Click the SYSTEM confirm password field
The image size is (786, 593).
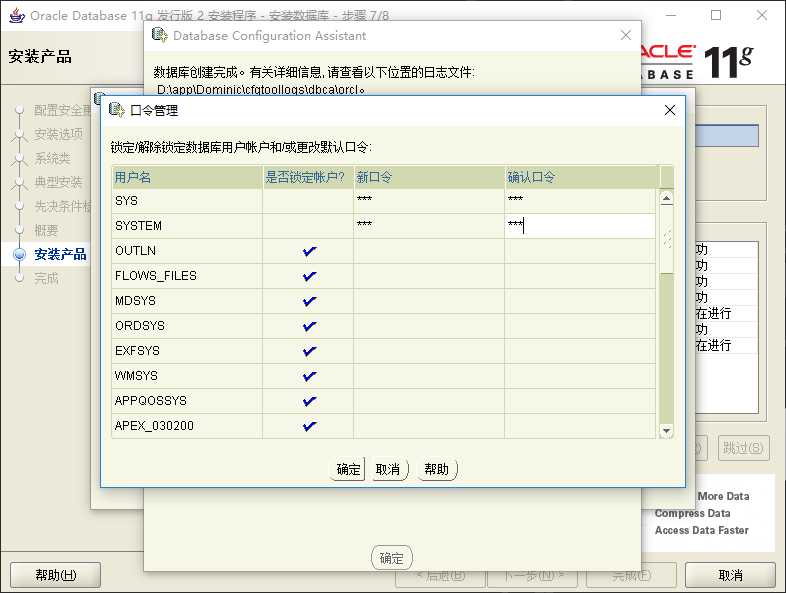580,226
